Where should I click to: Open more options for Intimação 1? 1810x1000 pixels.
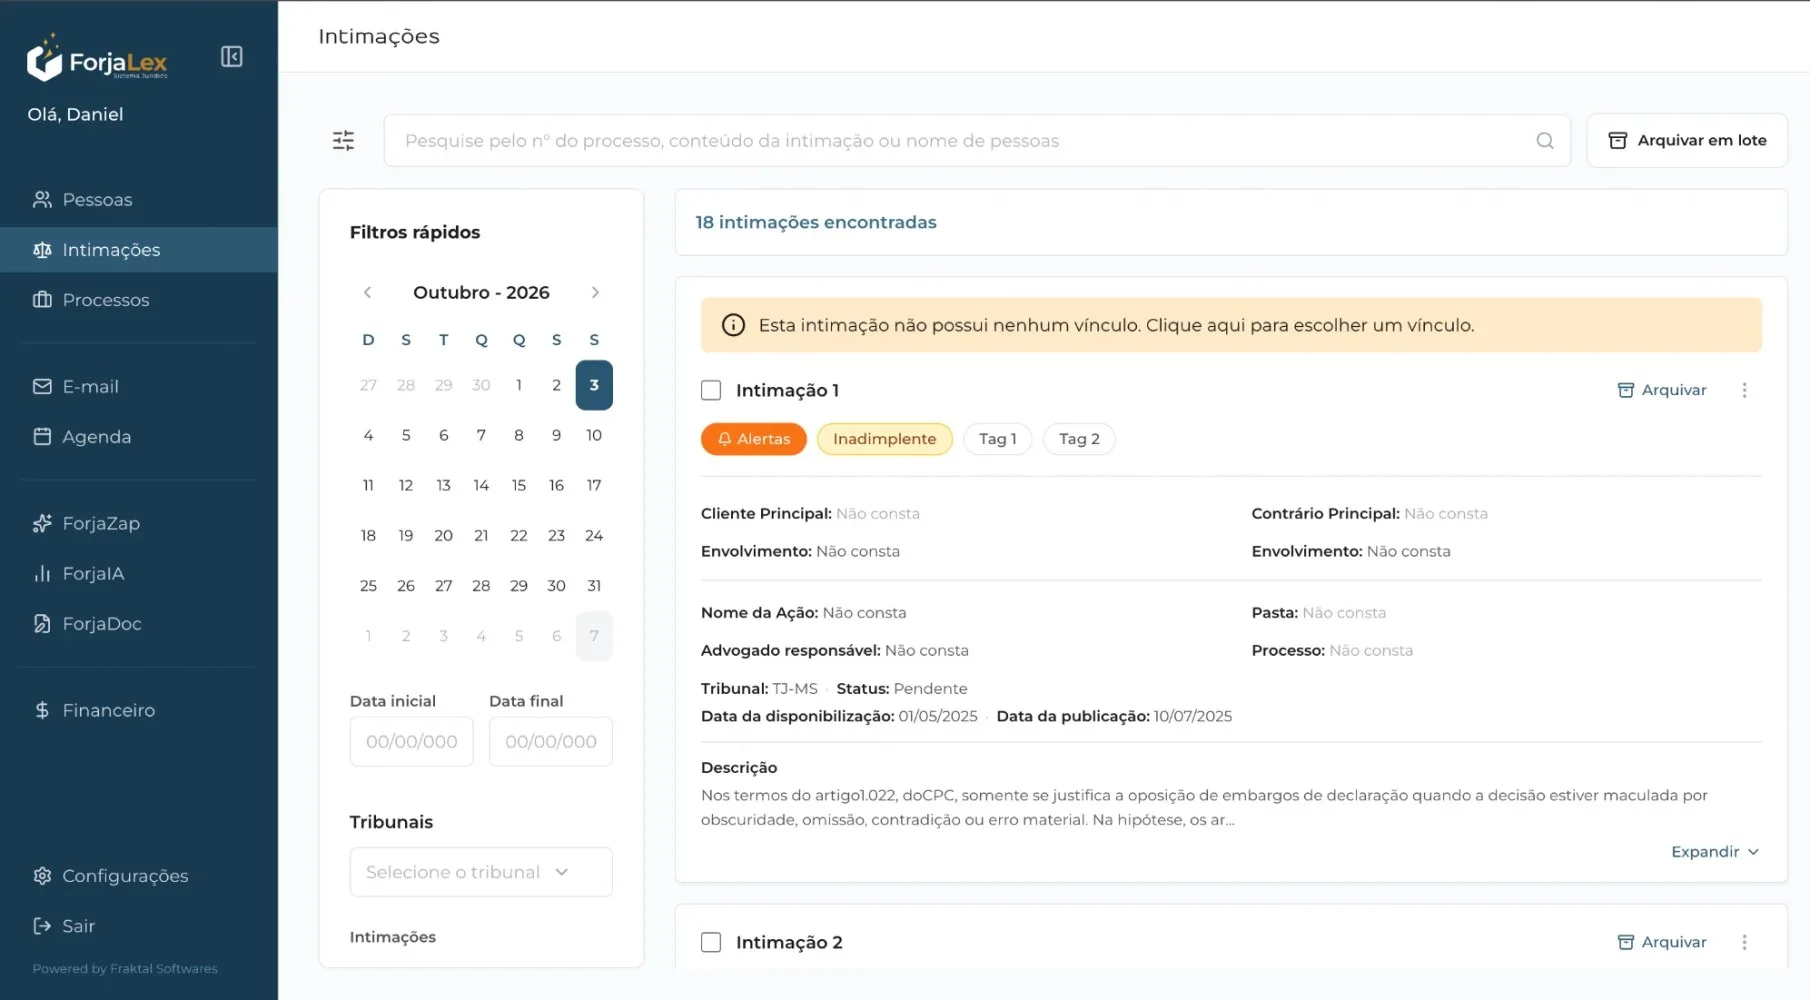(x=1745, y=391)
